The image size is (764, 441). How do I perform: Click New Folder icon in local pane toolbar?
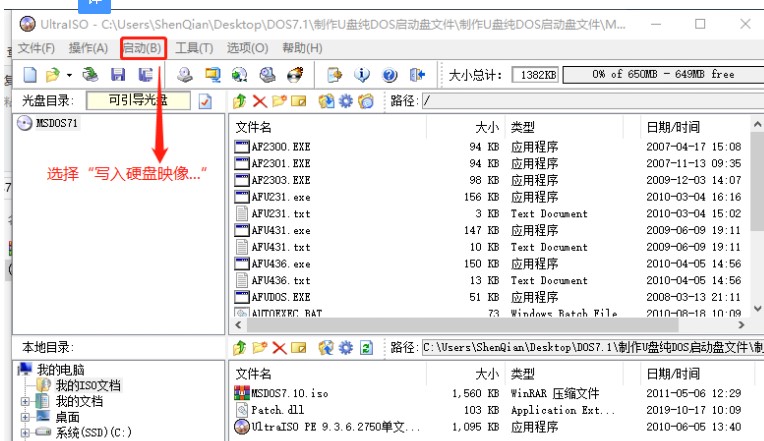(260, 347)
